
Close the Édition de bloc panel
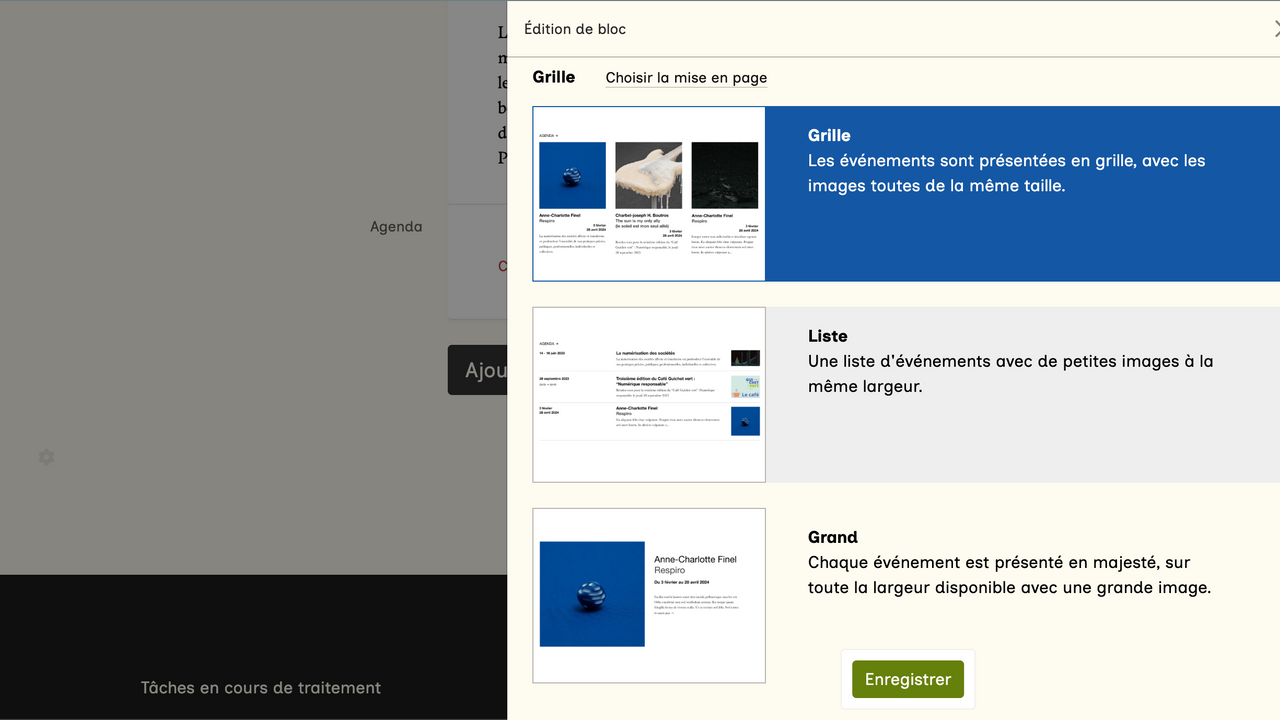(x=1275, y=29)
